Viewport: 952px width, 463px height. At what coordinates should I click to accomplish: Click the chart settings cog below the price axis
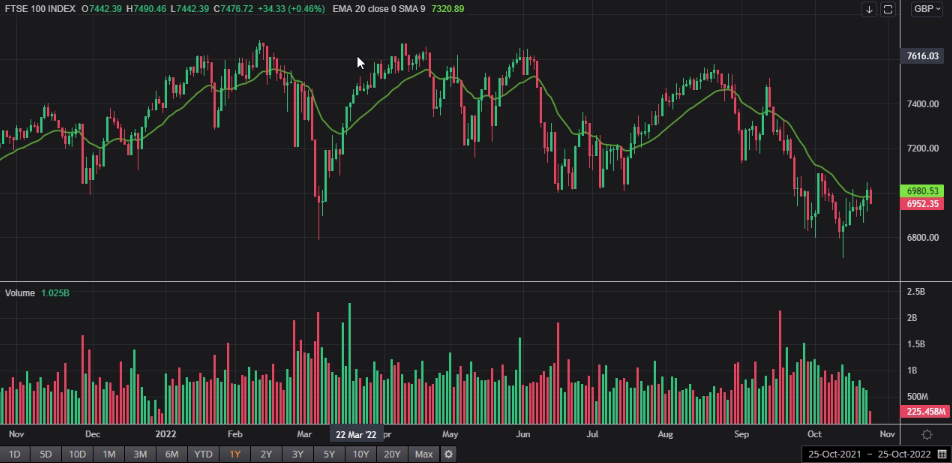(926, 434)
